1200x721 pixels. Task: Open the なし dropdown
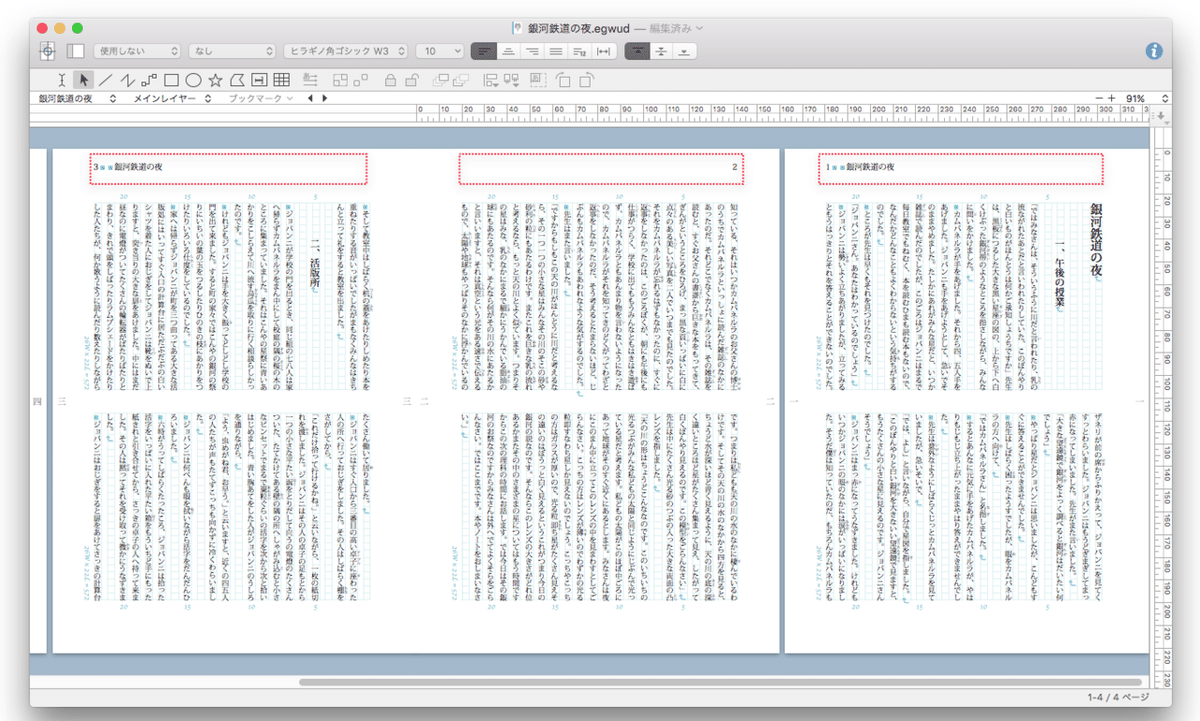(232, 50)
